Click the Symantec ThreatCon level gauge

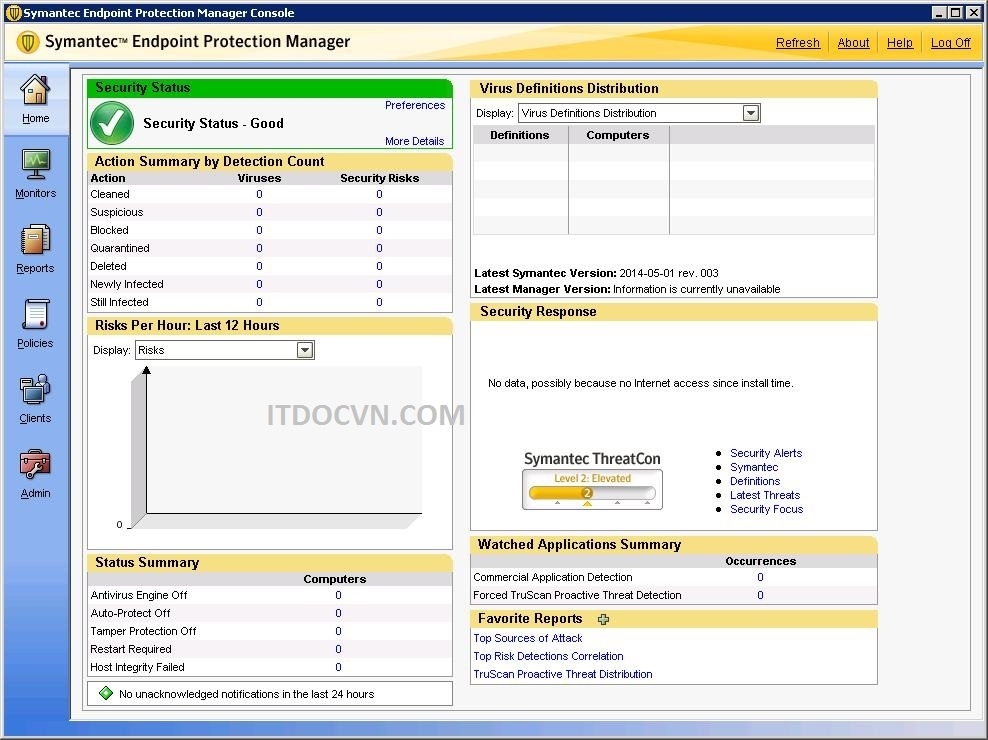592,489
